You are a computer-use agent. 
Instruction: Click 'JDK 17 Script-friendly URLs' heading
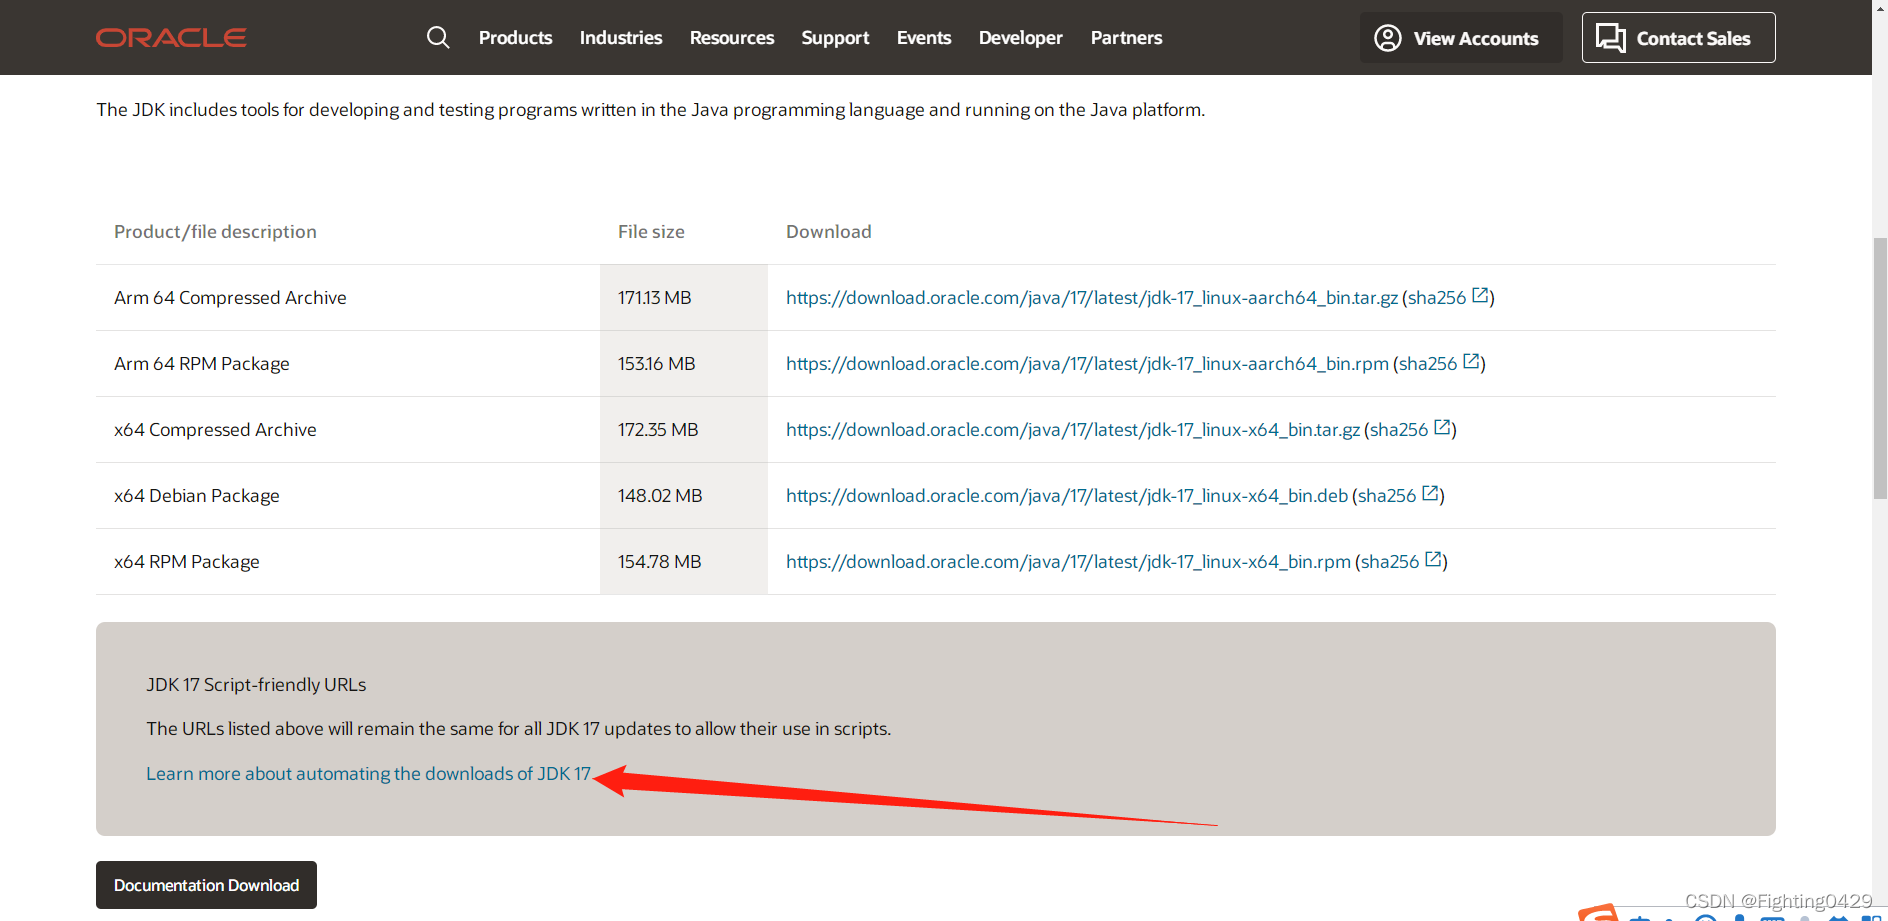pos(256,685)
